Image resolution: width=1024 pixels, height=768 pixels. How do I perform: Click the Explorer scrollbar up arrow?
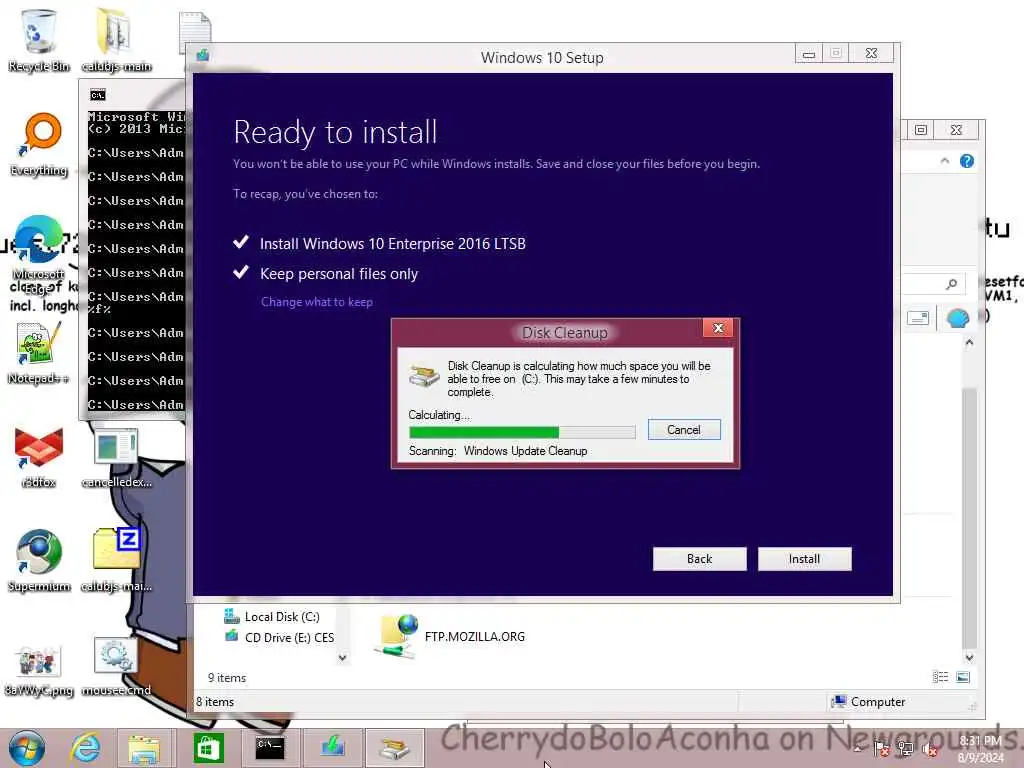pyautogui.click(x=969, y=343)
